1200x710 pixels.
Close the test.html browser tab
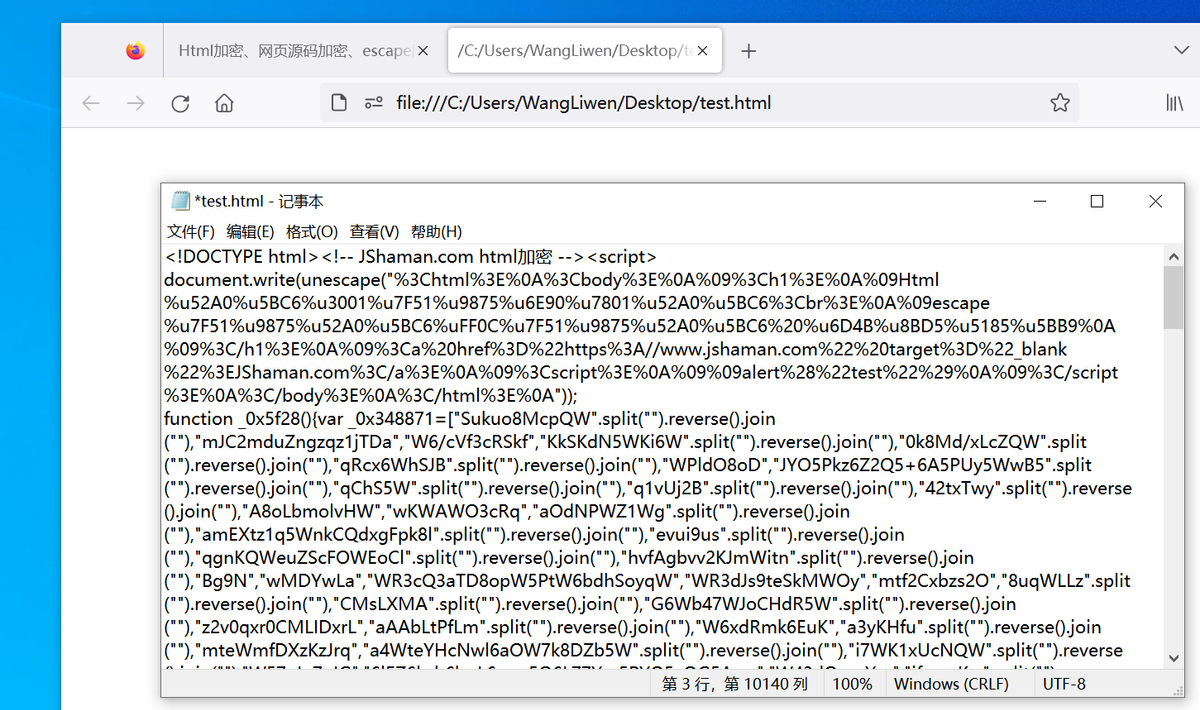click(701, 49)
